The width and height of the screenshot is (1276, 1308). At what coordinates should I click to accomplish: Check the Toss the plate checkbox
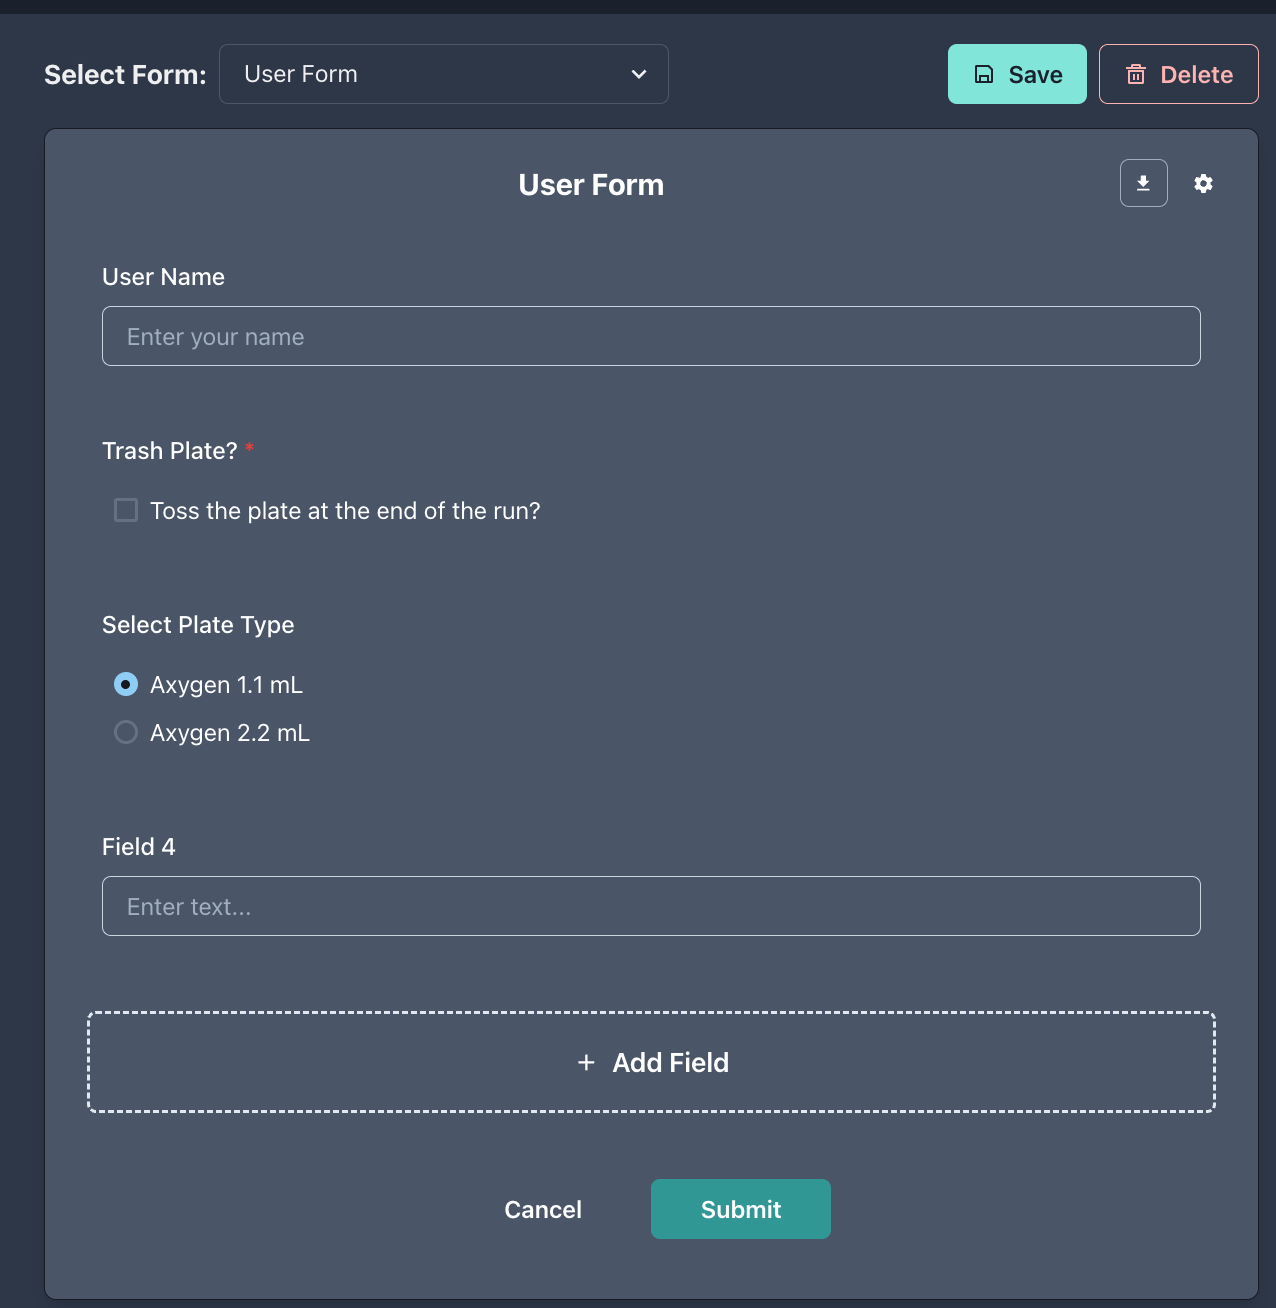(126, 510)
